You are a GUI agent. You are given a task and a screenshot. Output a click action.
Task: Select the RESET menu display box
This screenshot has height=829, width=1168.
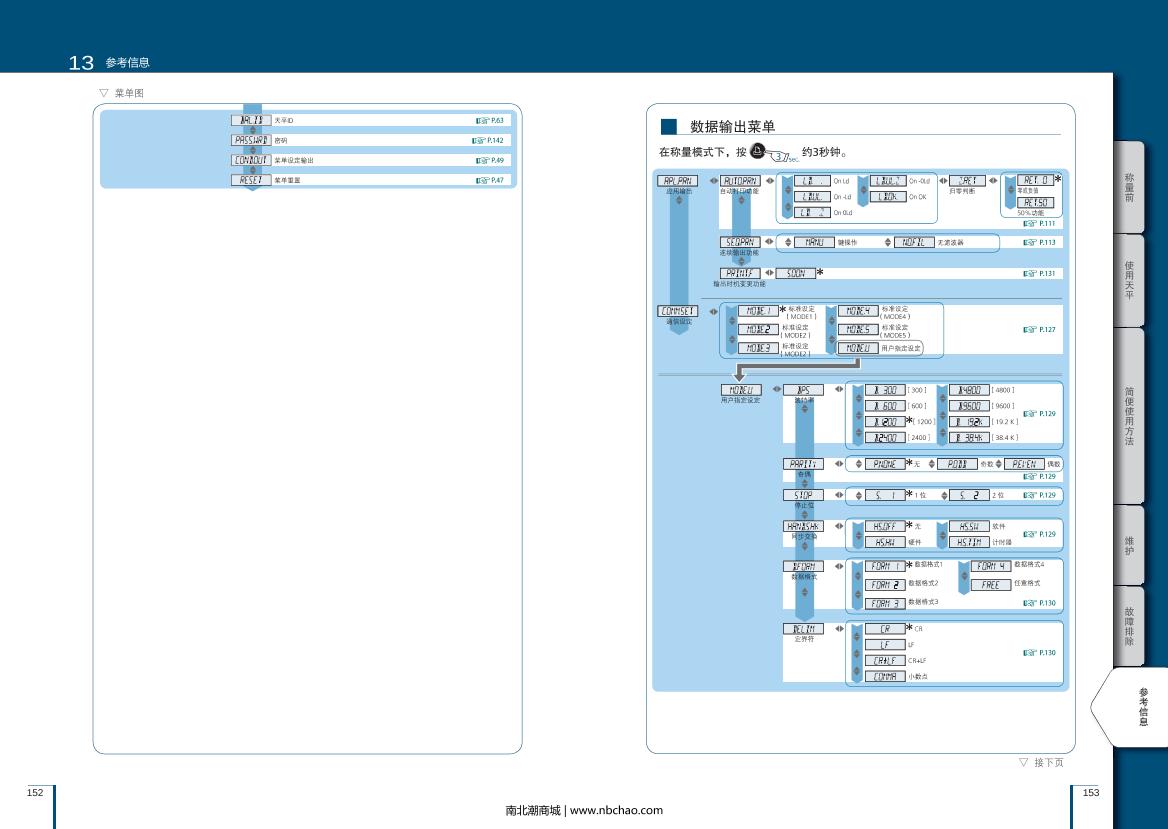click(251, 180)
